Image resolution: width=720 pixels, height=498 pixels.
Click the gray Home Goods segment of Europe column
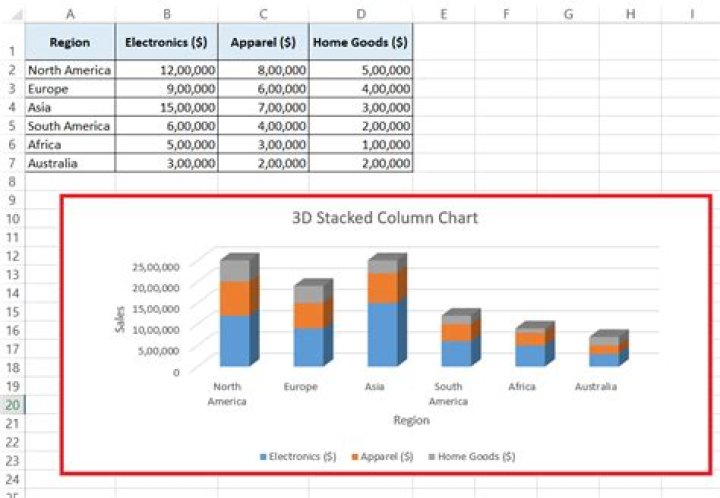click(309, 294)
